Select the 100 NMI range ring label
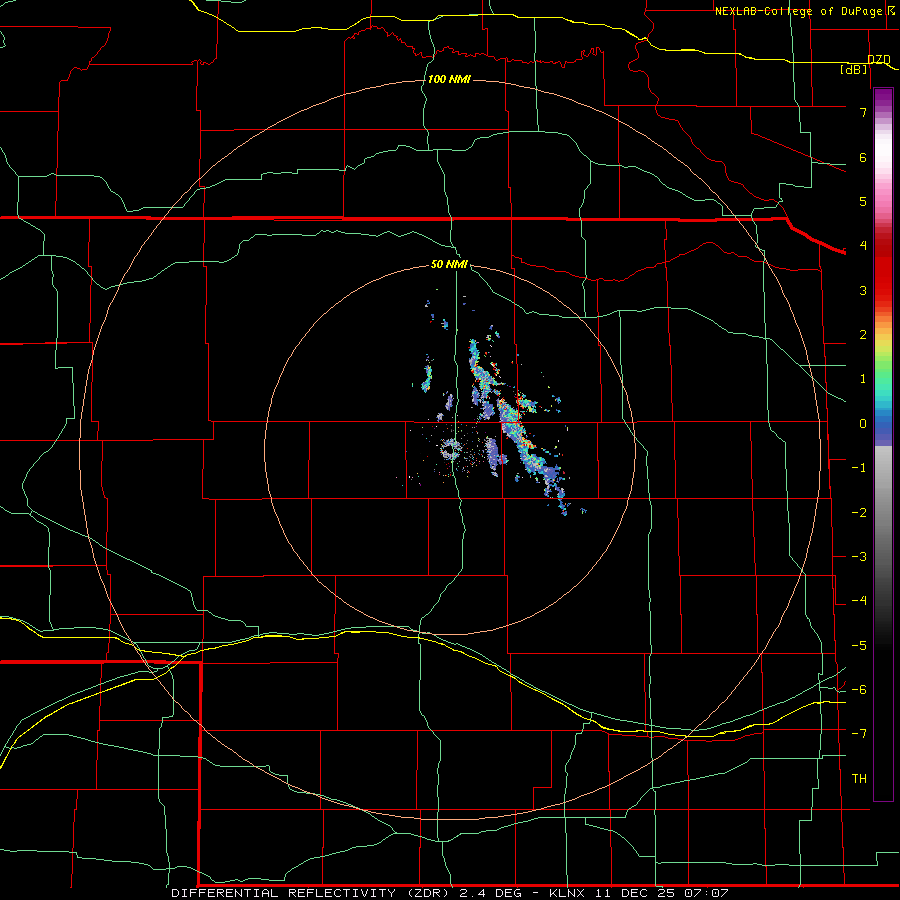 [x=449, y=79]
